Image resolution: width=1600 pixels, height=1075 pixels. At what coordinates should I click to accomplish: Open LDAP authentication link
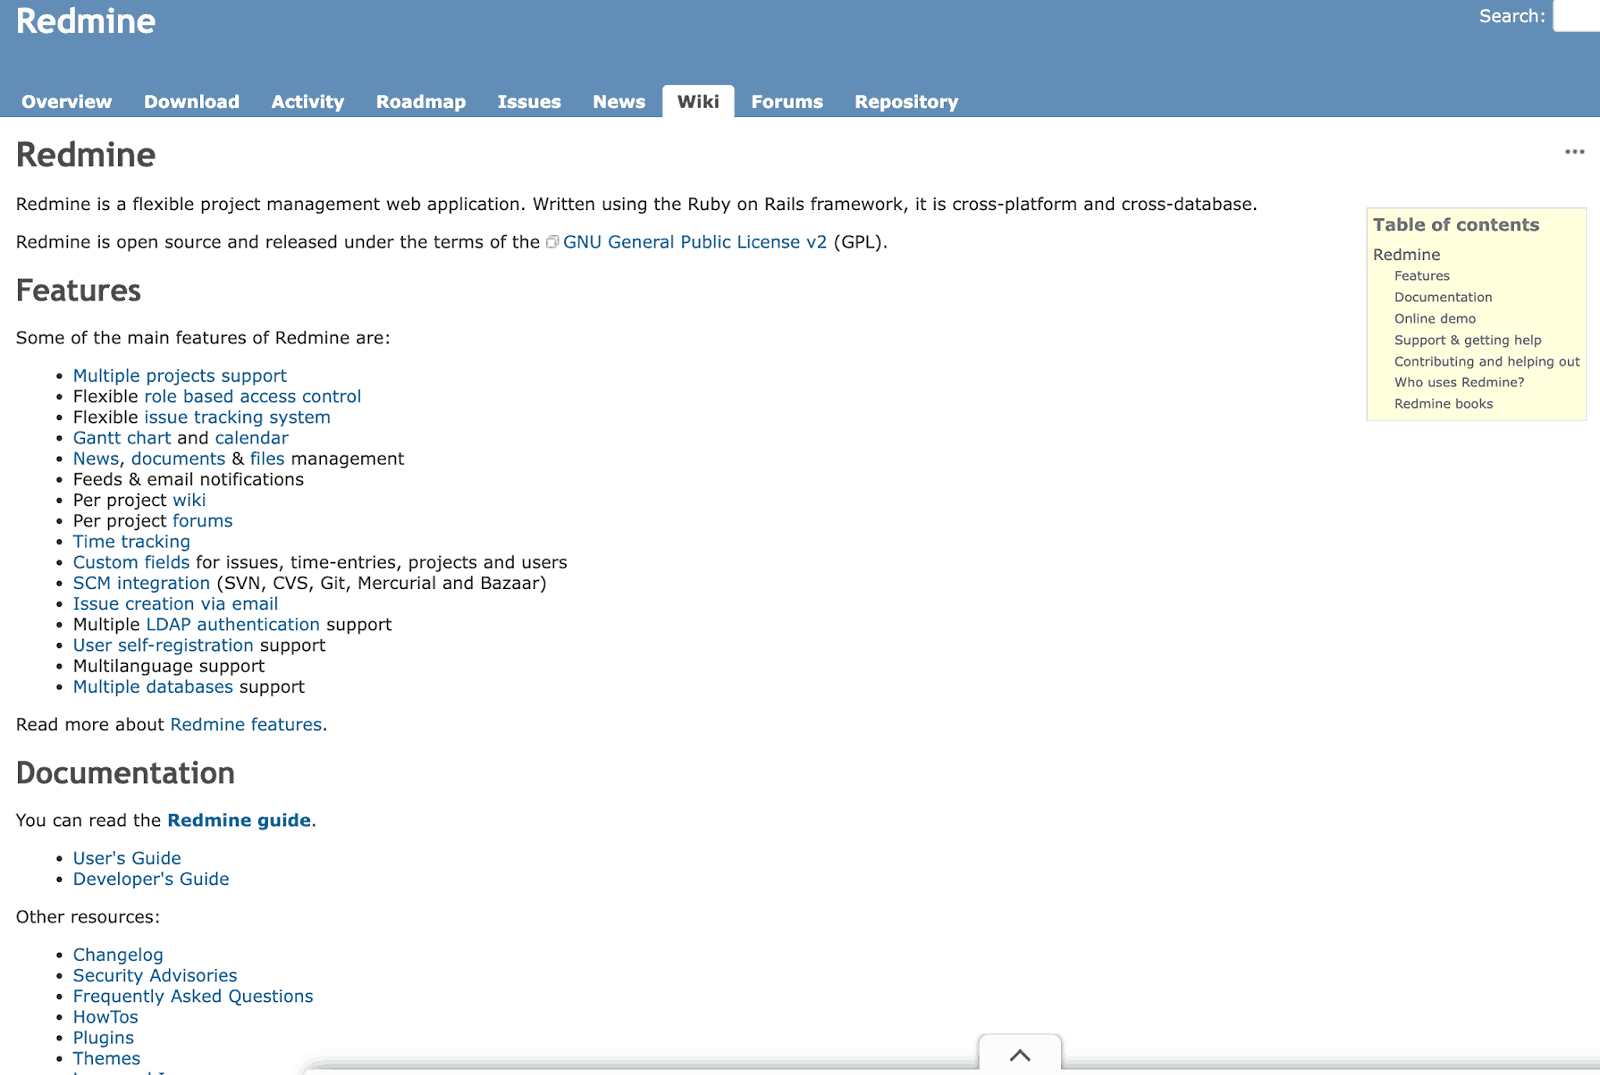[x=232, y=625]
